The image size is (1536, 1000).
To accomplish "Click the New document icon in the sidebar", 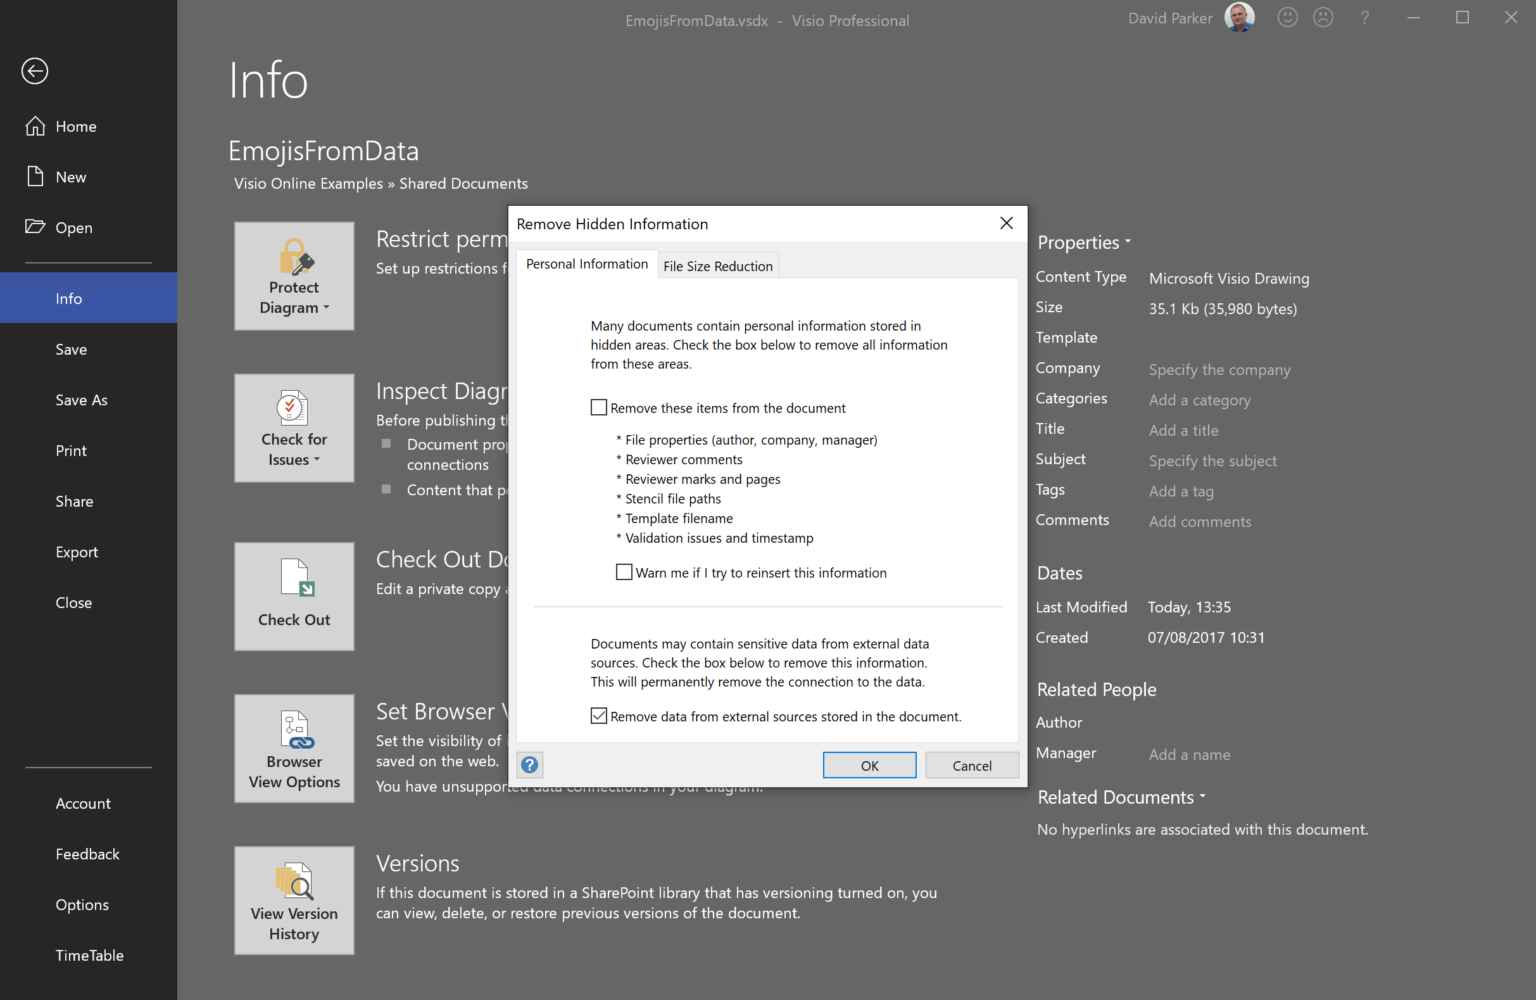I will tap(36, 177).
